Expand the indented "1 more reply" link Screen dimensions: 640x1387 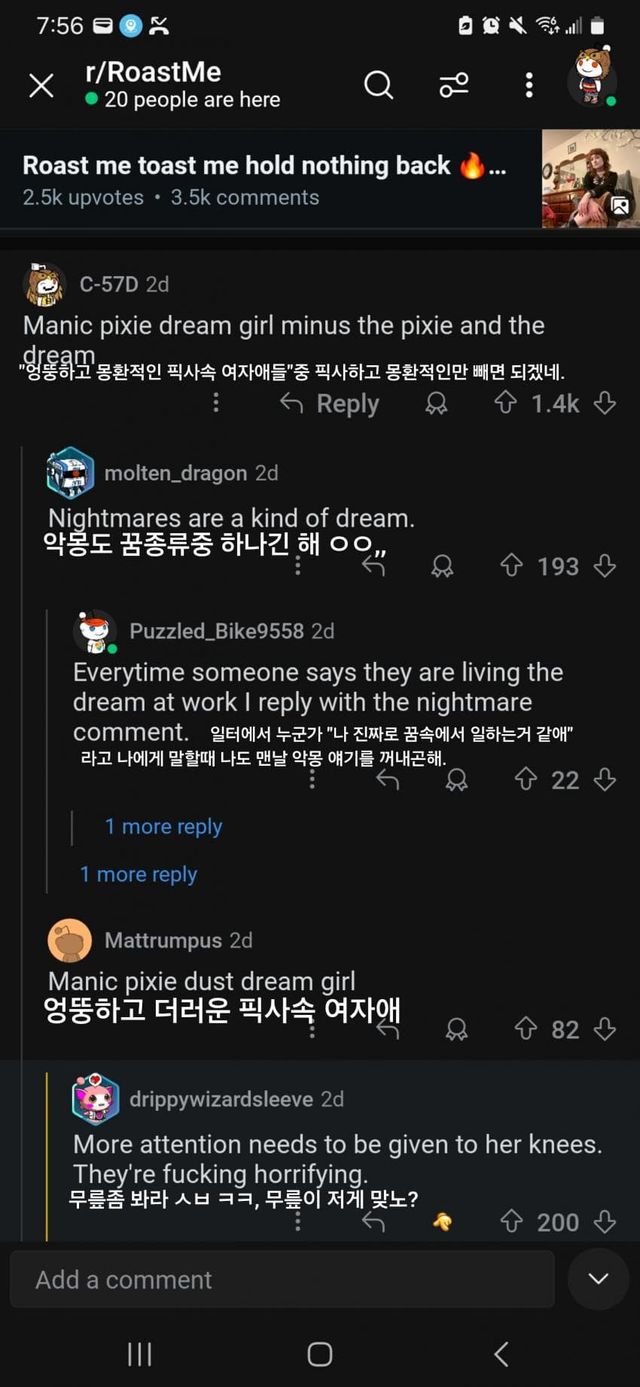163,827
